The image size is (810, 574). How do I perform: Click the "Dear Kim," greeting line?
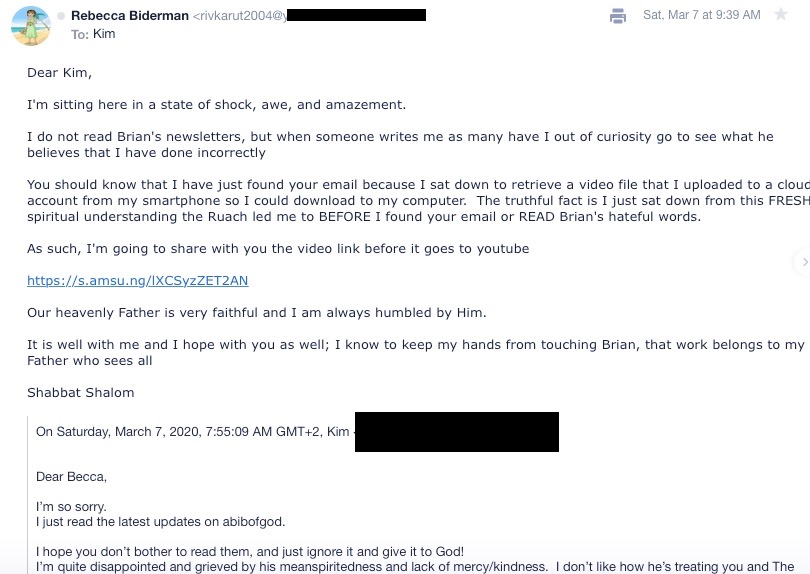pyautogui.click(x=59, y=72)
